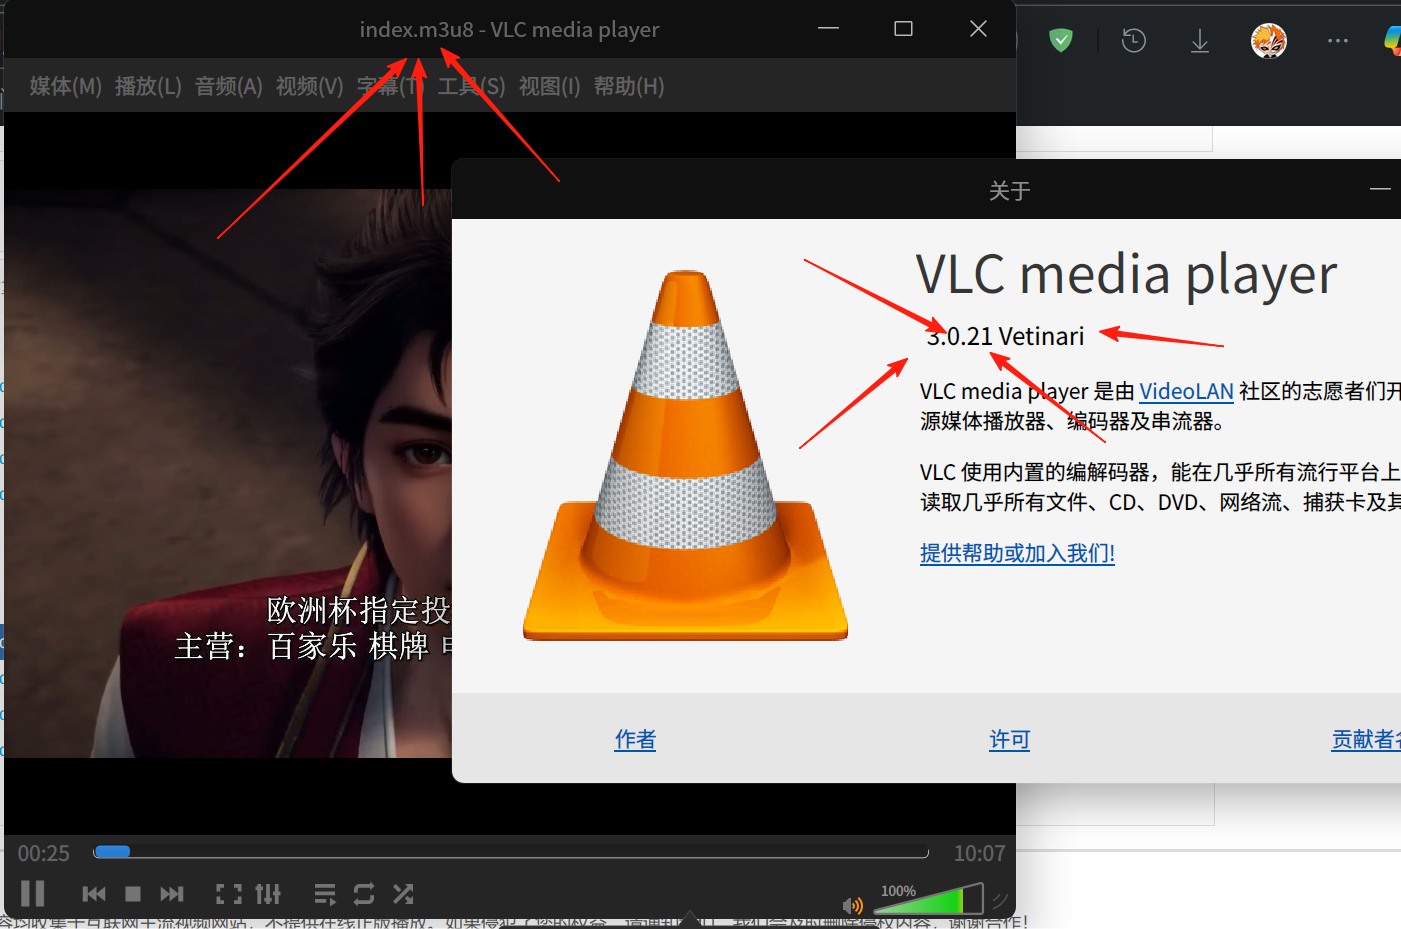The height and width of the screenshot is (929, 1401).
Task: Seek on the playback progress bar
Action: click(x=511, y=852)
